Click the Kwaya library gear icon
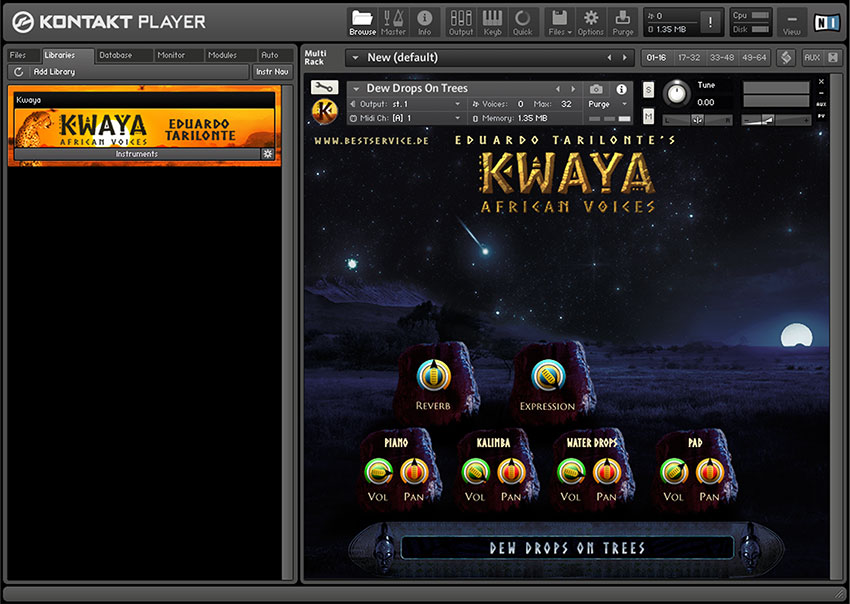This screenshot has height=604, width=850. pyautogui.click(x=267, y=154)
